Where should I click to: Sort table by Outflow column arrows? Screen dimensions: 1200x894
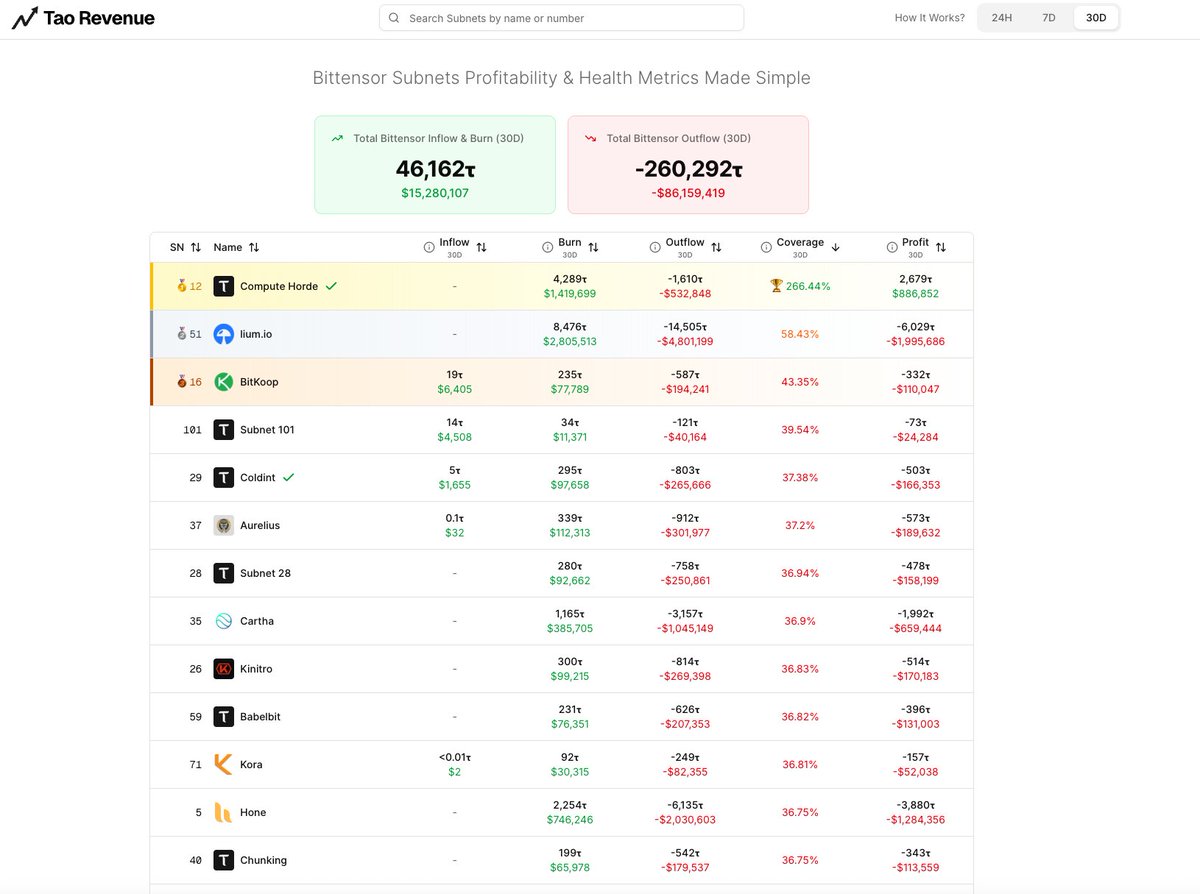tap(717, 247)
